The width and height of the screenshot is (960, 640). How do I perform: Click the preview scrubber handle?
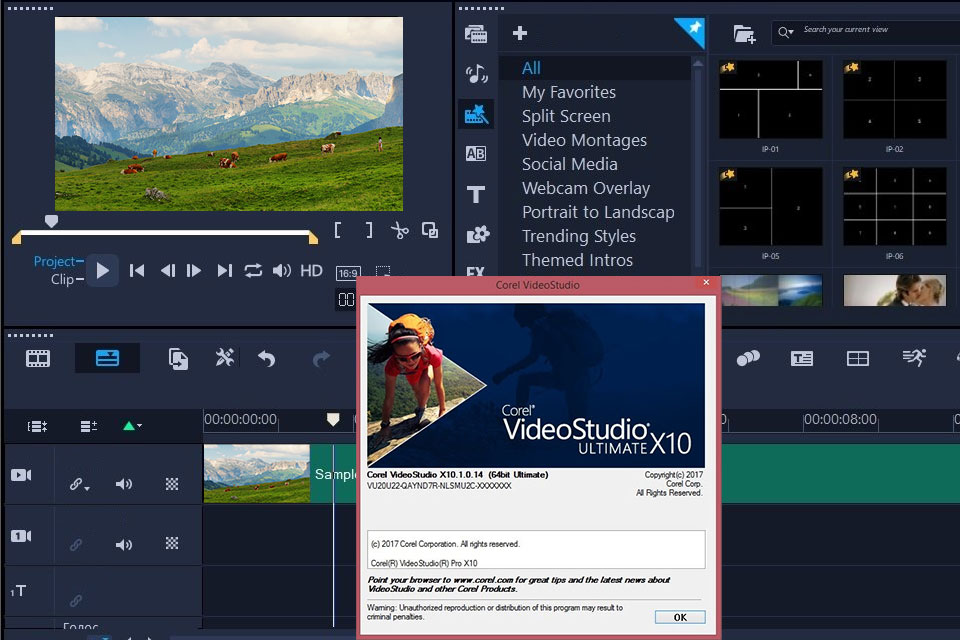coord(51,221)
